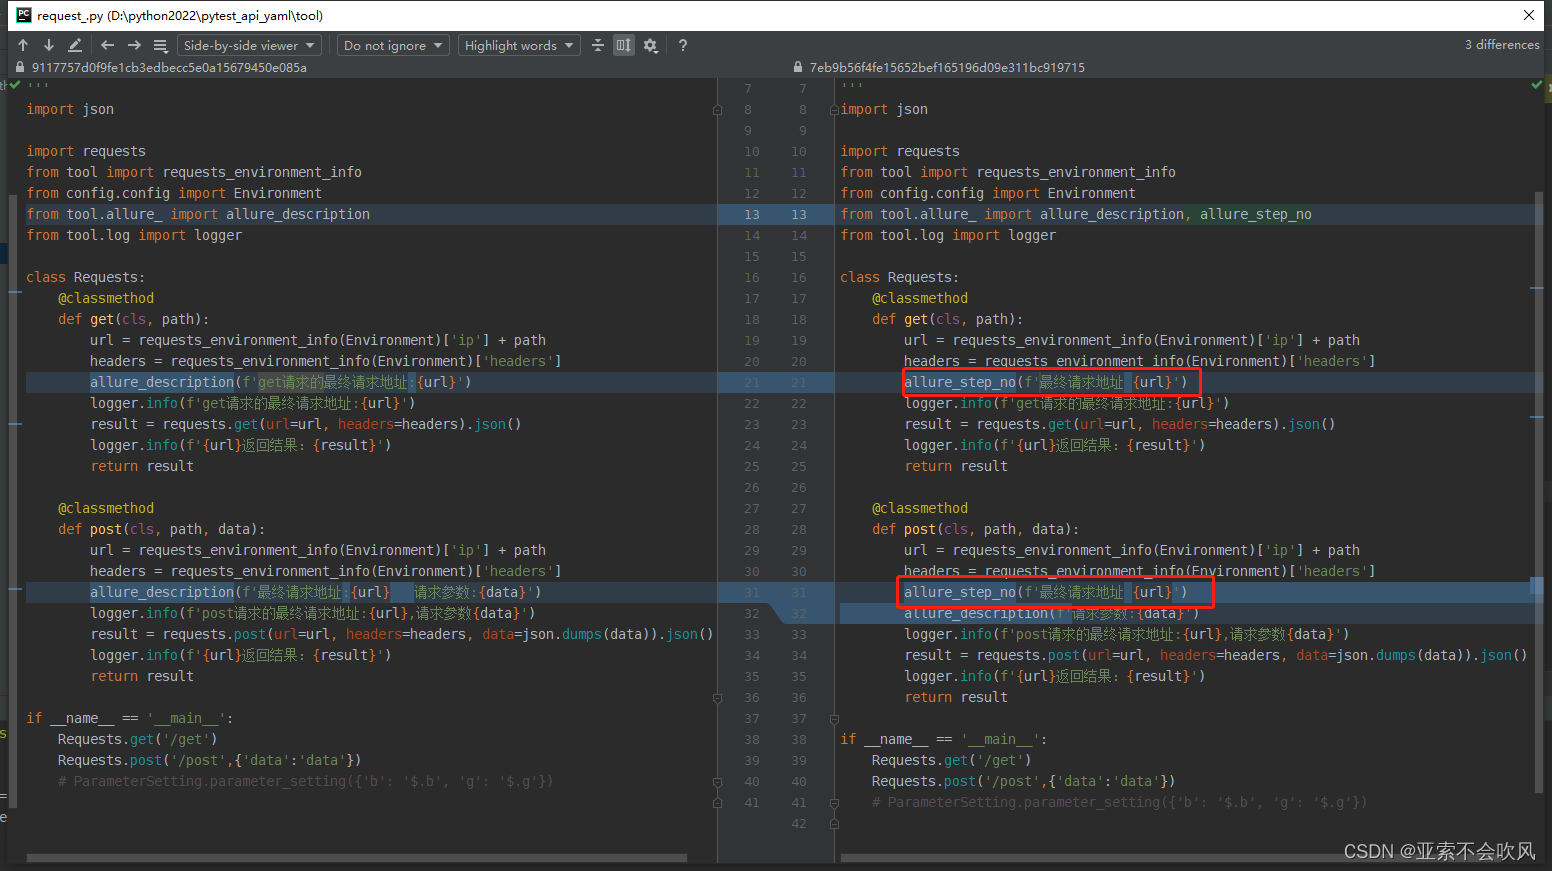Open the Highlight words dropdown
This screenshot has width=1552, height=871.
point(519,45)
